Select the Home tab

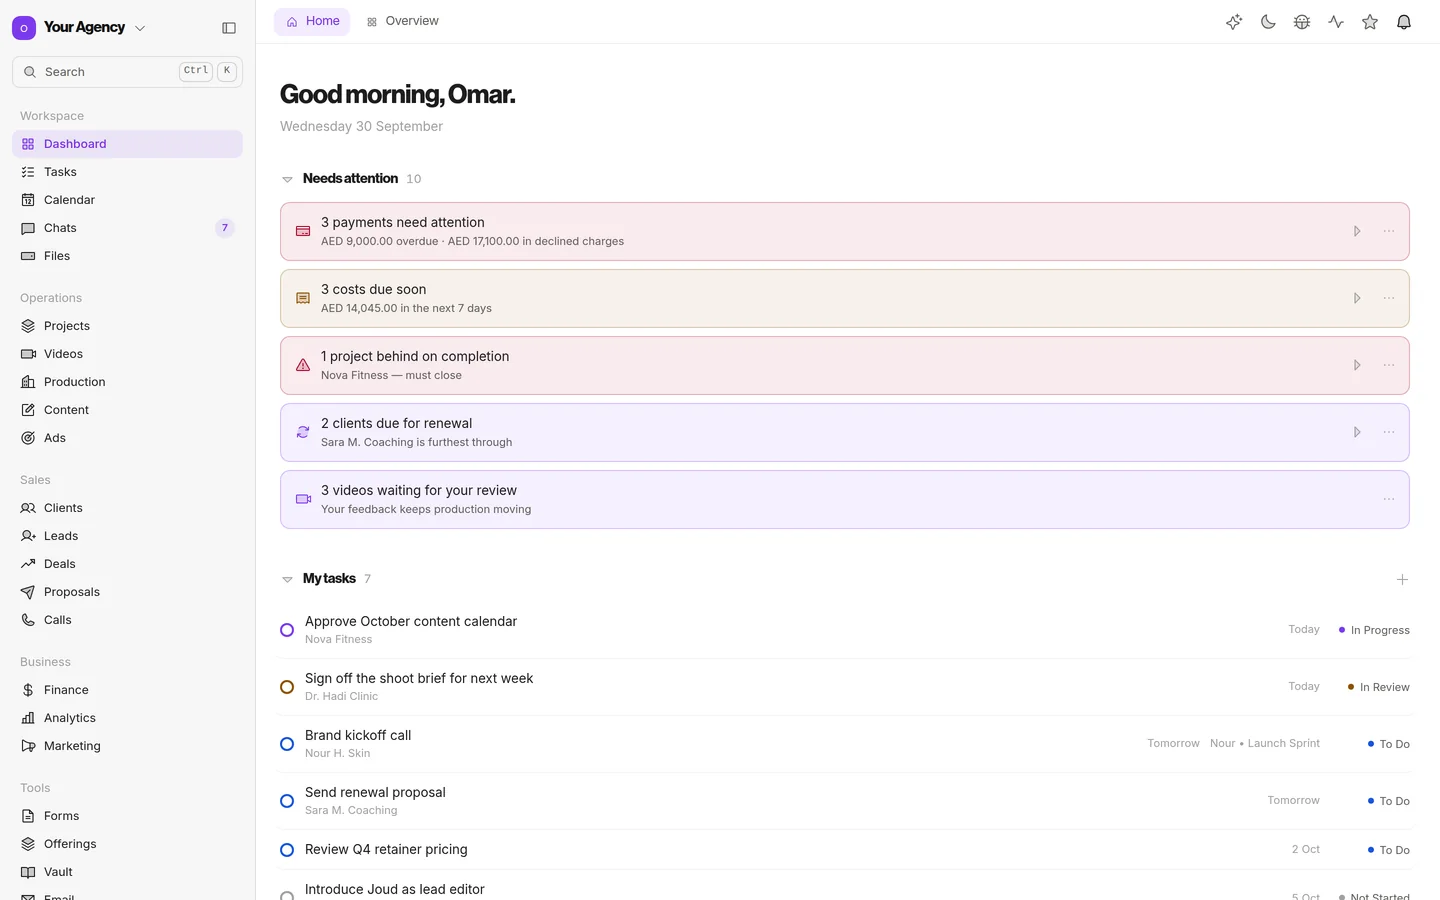pyautogui.click(x=312, y=21)
